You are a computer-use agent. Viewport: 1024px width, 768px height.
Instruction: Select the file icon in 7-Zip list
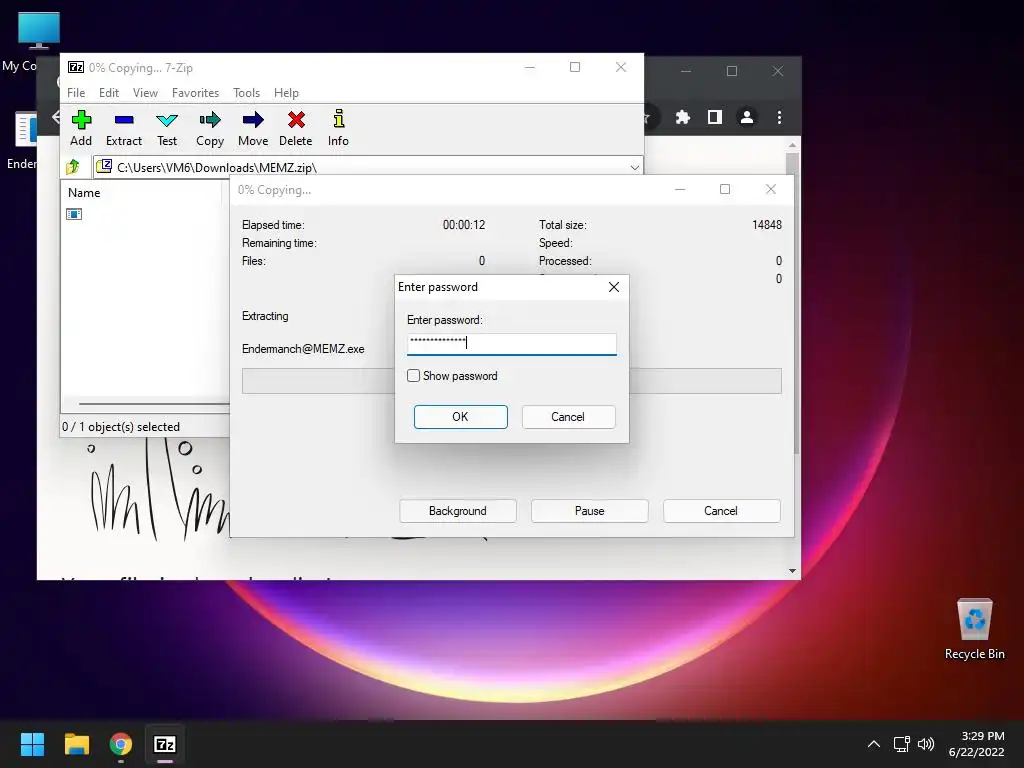(74, 214)
